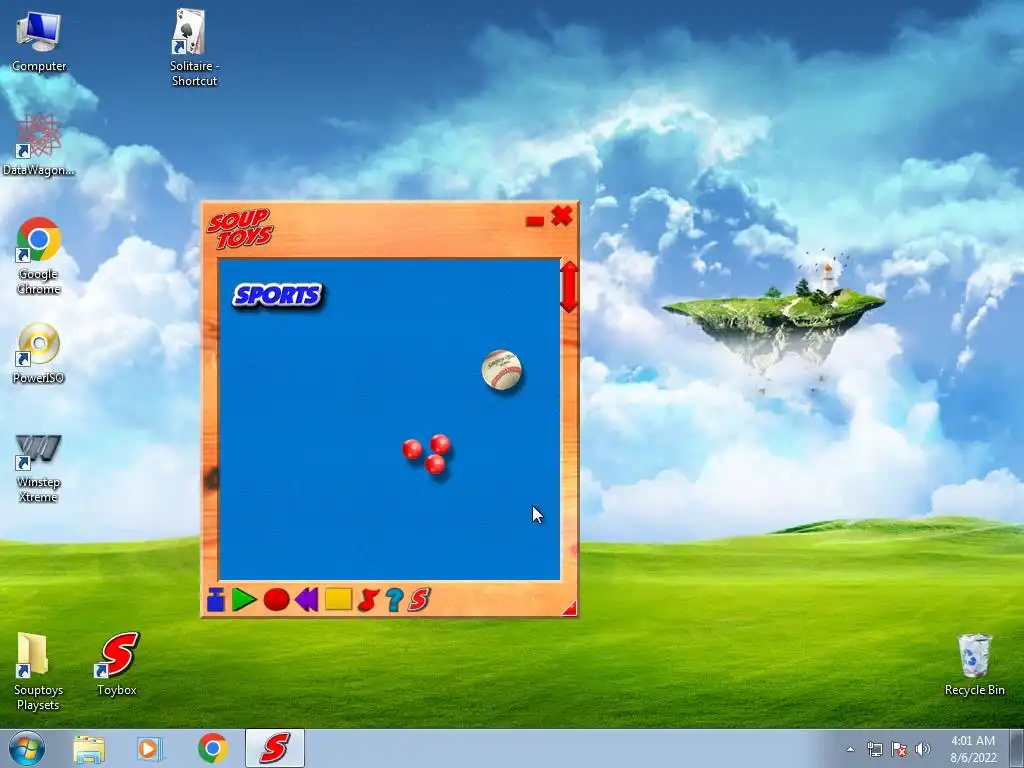
Task: Select the SPORTS category label
Action: (x=278, y=295)
